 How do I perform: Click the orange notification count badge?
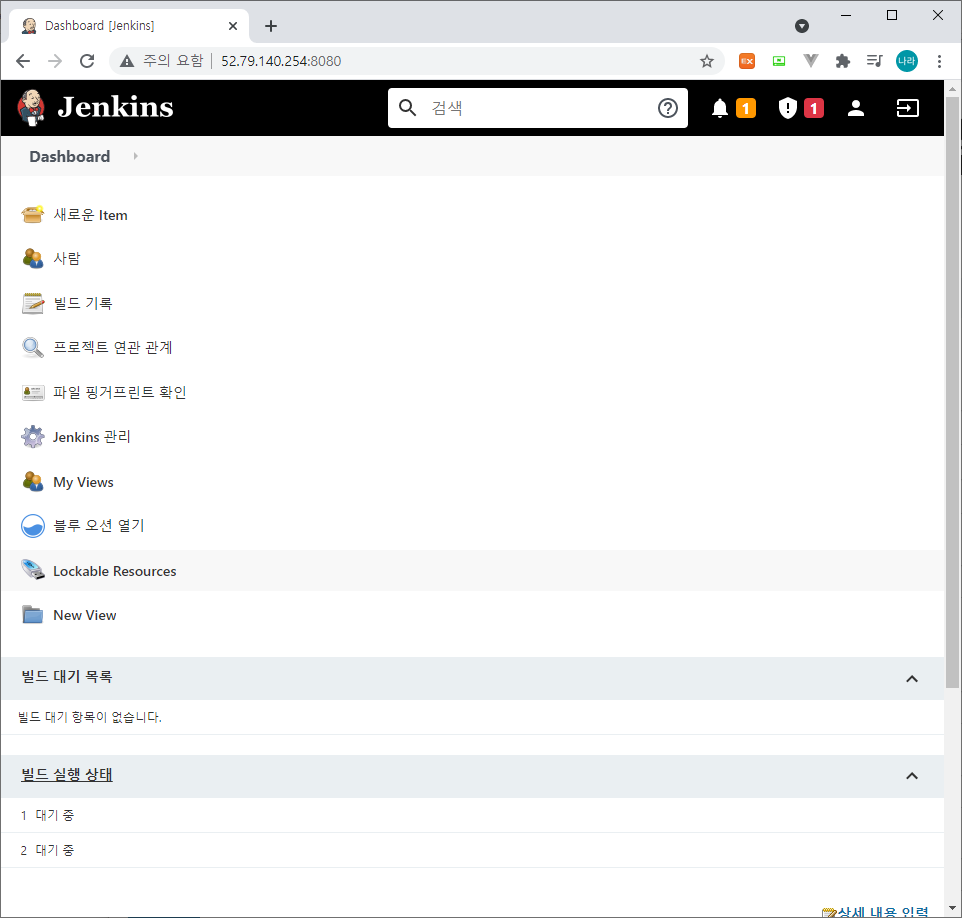tap(745, 109)
